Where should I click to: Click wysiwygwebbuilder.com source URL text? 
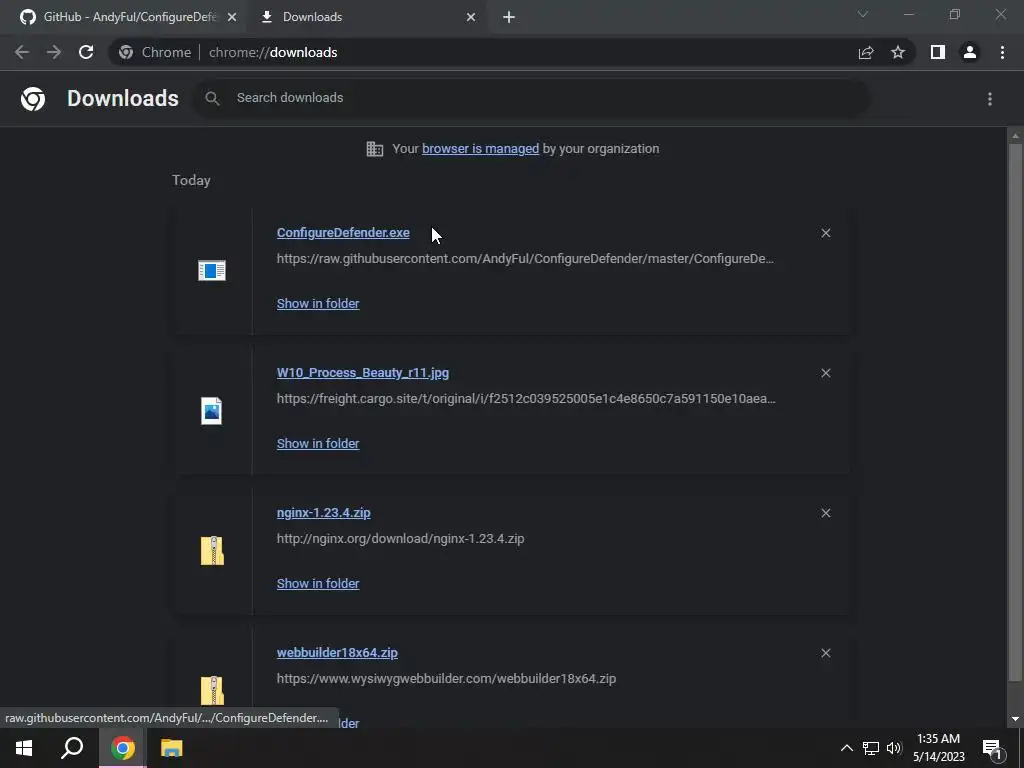pyautogui.click(x=446, y=679)
